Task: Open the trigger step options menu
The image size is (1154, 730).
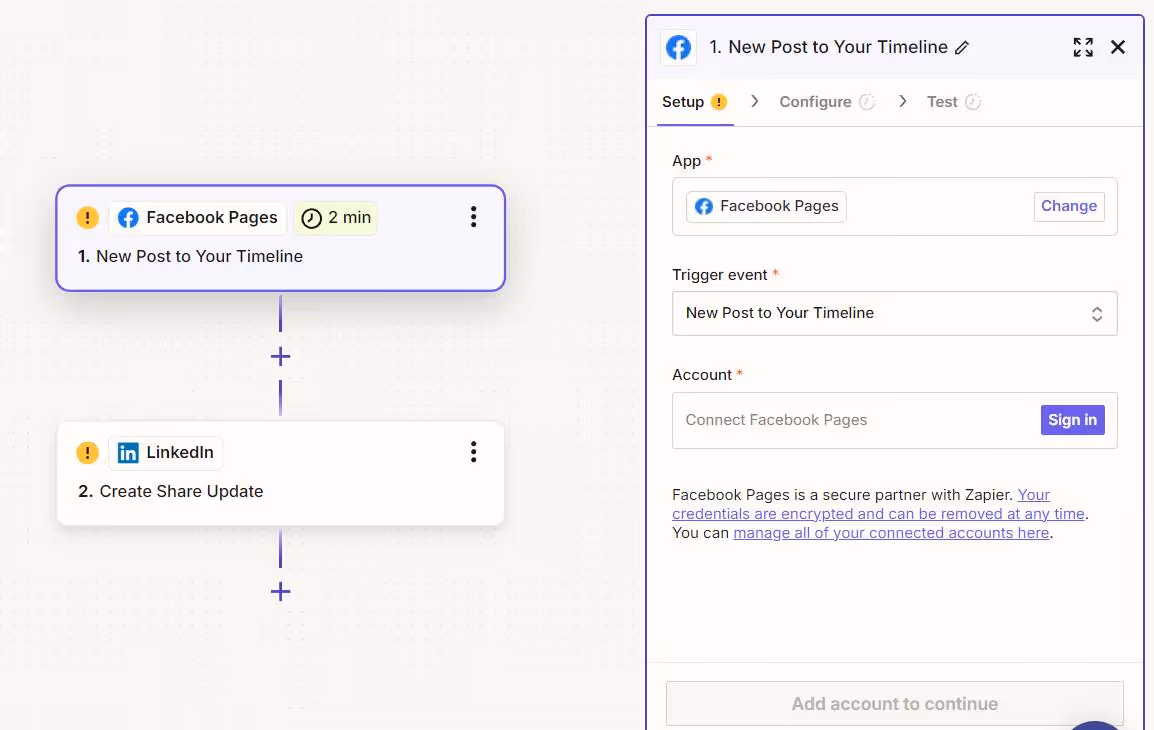Action: point(473,217)
